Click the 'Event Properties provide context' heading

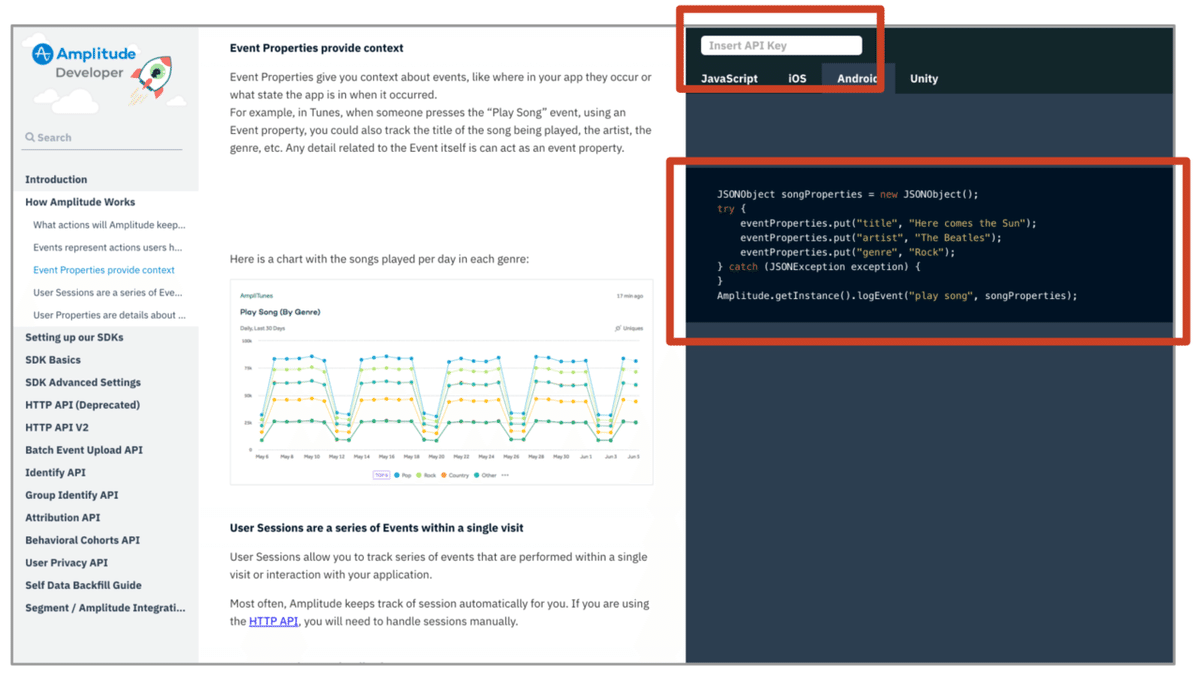point(317,48)
